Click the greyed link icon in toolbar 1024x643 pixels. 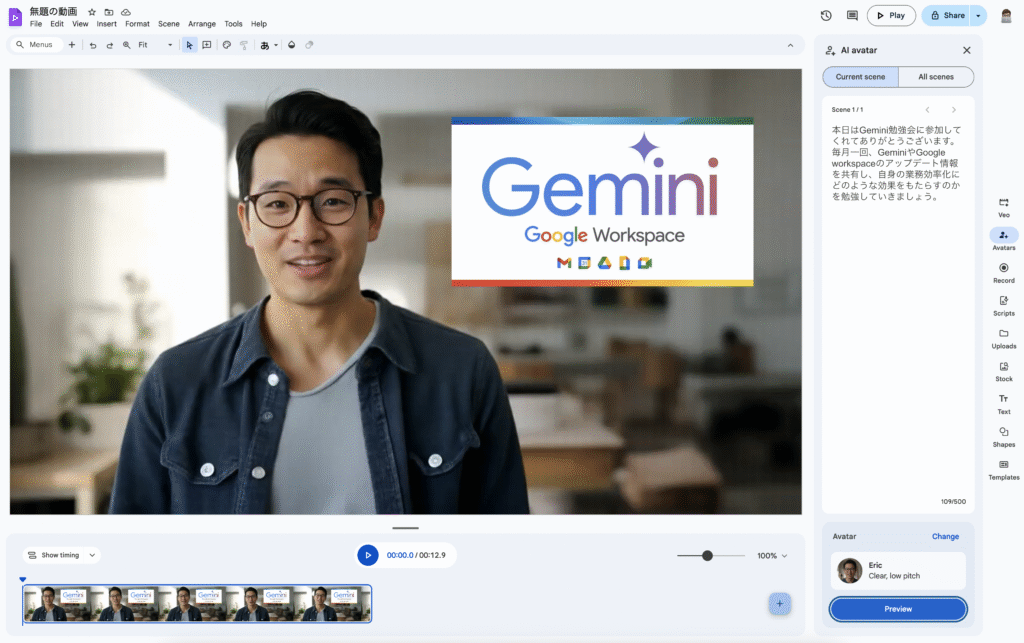[x=310, y=45]
